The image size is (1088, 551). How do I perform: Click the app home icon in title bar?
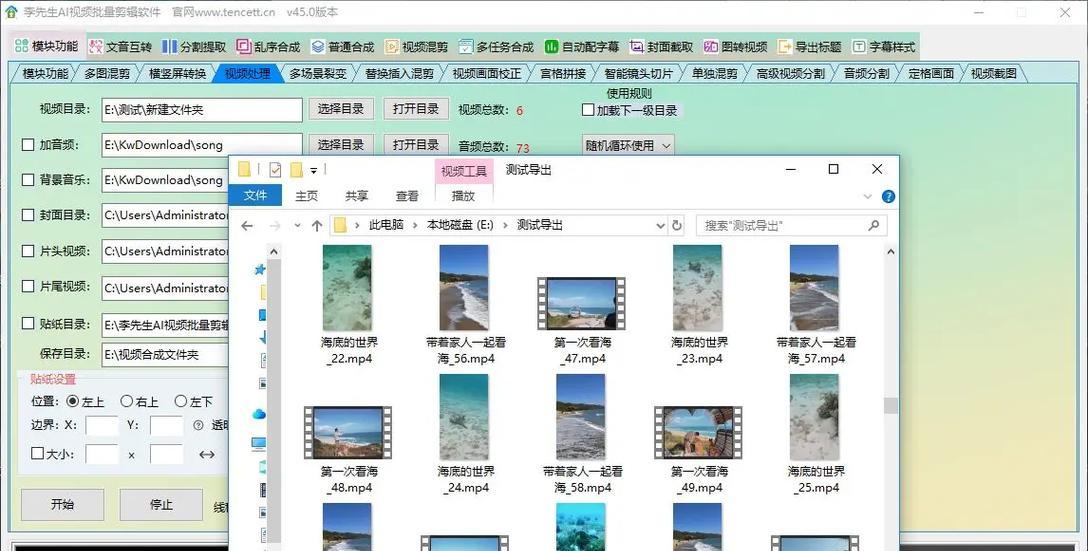[11, 12]
